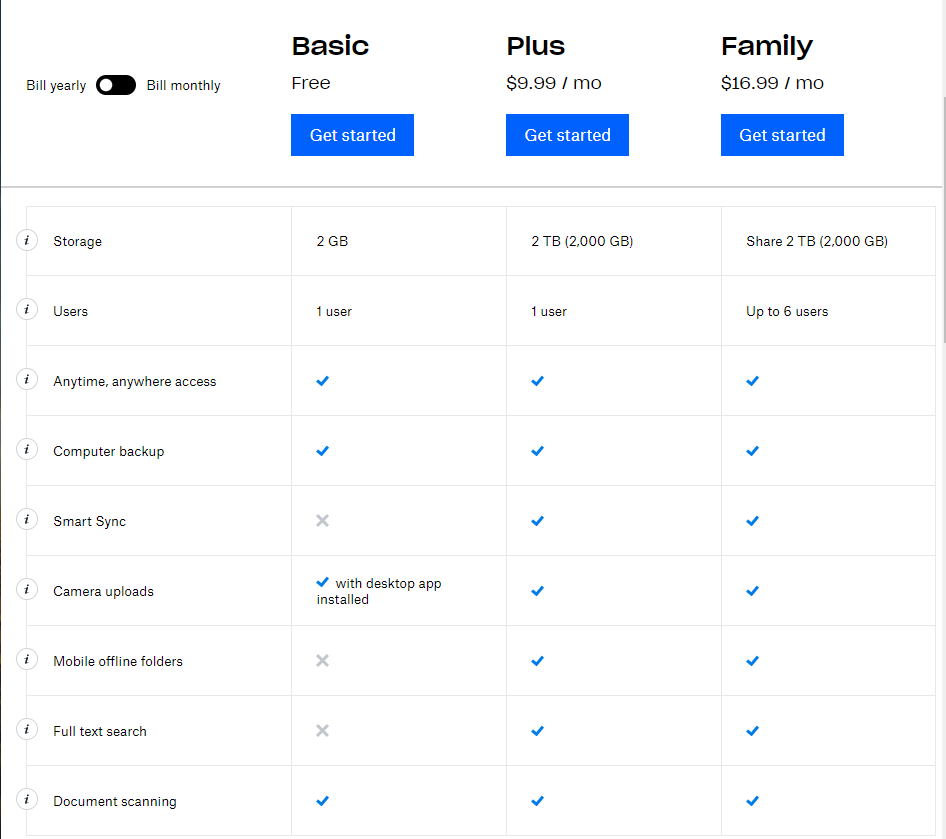Screen dimensions: 946x839
Task: Click Full text search info icon
Action: (27, 730)
